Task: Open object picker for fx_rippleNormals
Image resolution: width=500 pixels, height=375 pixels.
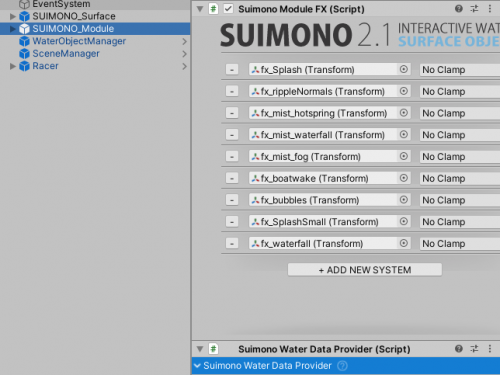Action: click(404, 91)
